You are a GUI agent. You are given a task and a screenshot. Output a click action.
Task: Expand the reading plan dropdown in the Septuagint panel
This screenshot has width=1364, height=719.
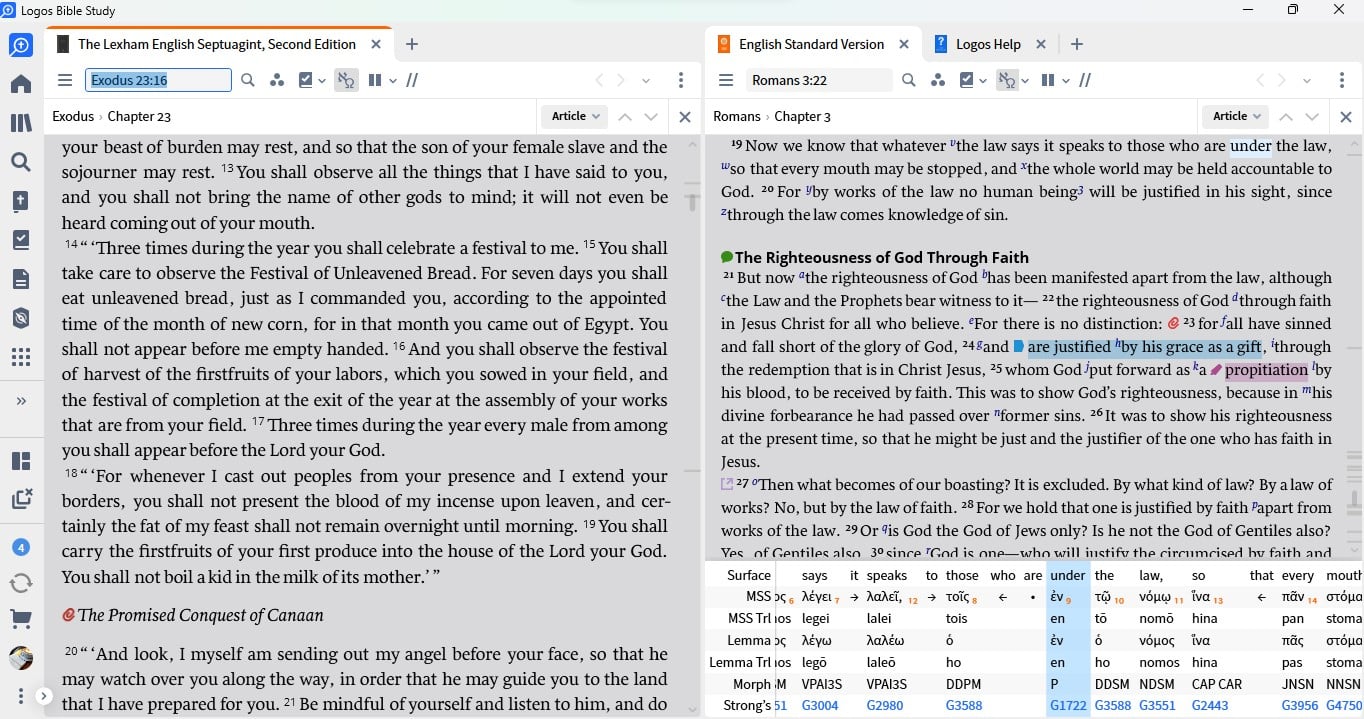tap(322, 81)
